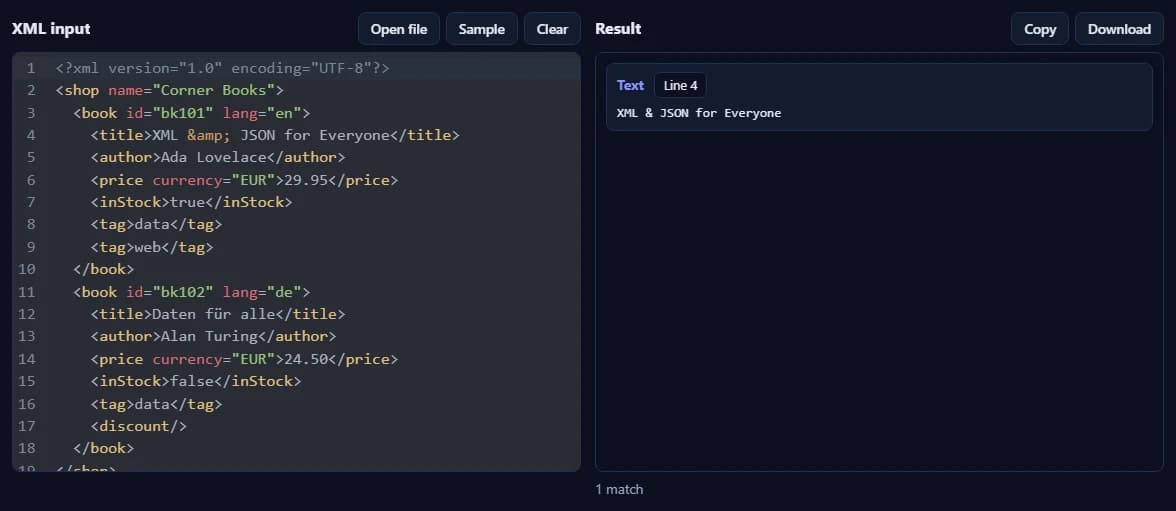The height and width of the screenshot is (511, 1176).
Task: Click the 'XML input' heading
Action: point(51,29)
